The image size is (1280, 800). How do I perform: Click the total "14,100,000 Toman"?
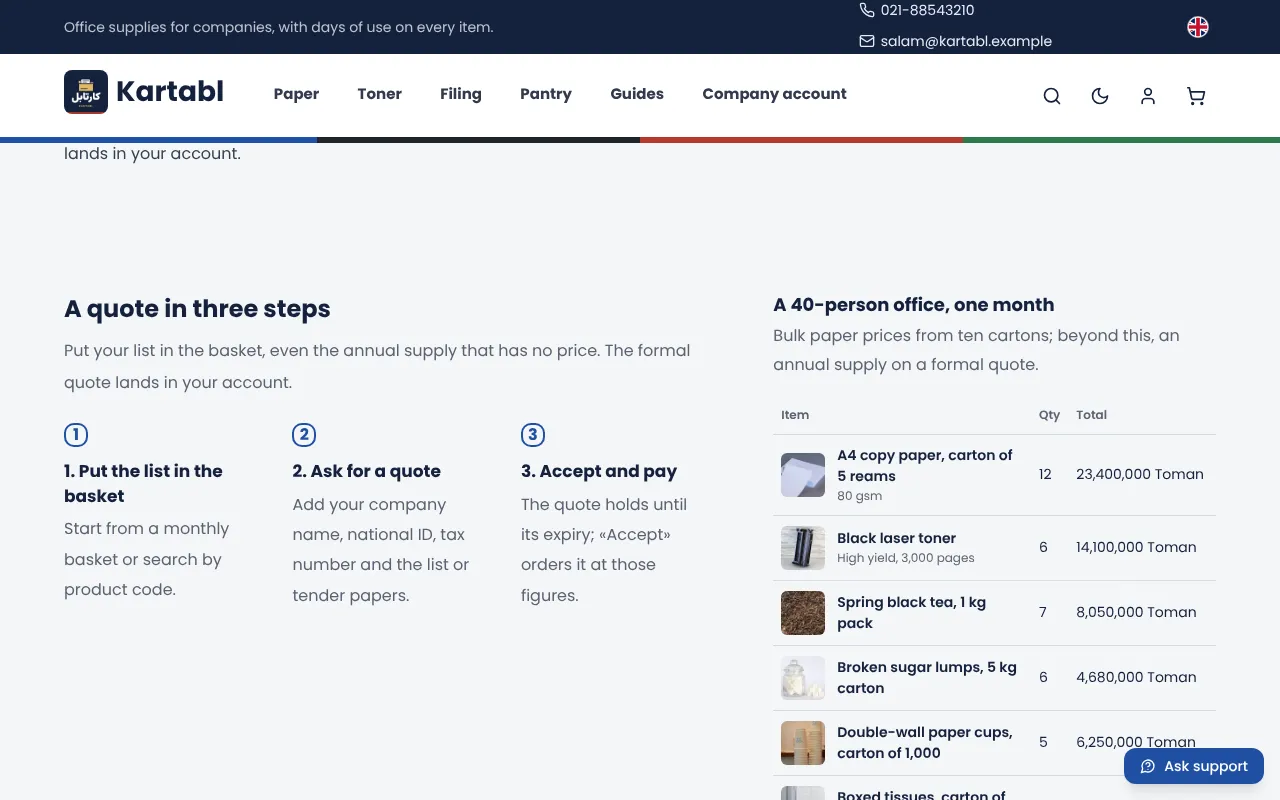[1136, 547]
